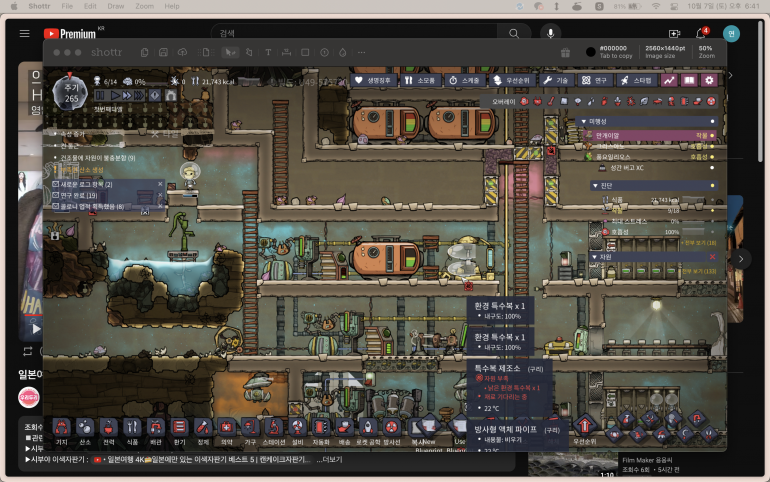
Task: Toggle the power overlay icon
Action: [537, 102]
